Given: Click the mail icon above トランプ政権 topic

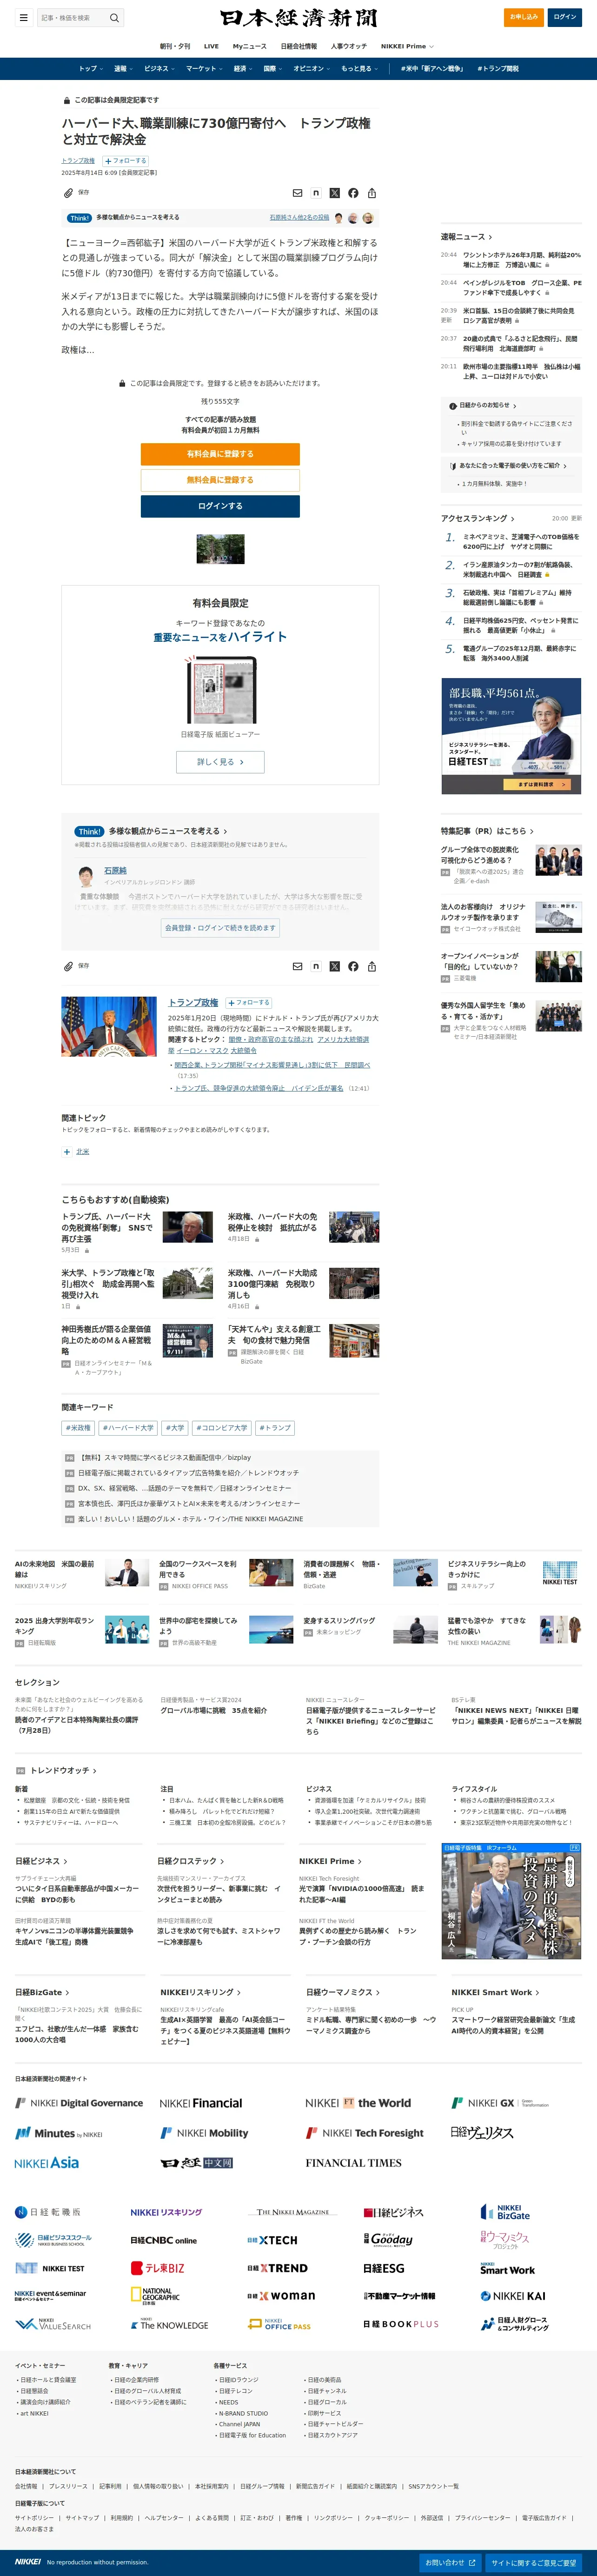Looking at the screenshot, I should 297,966.
